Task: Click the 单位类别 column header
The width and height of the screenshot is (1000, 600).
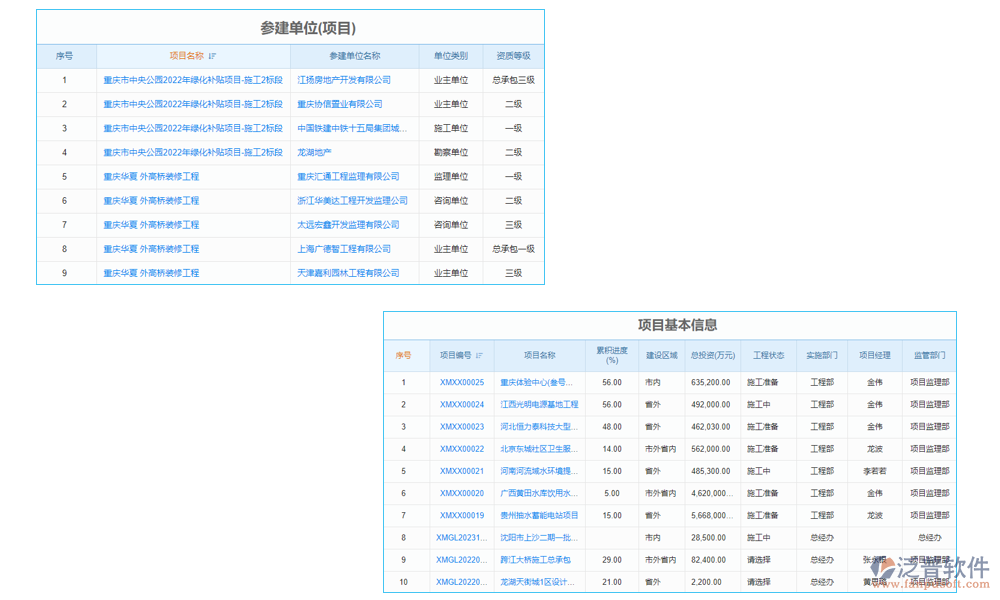Action: coord(452,56)
